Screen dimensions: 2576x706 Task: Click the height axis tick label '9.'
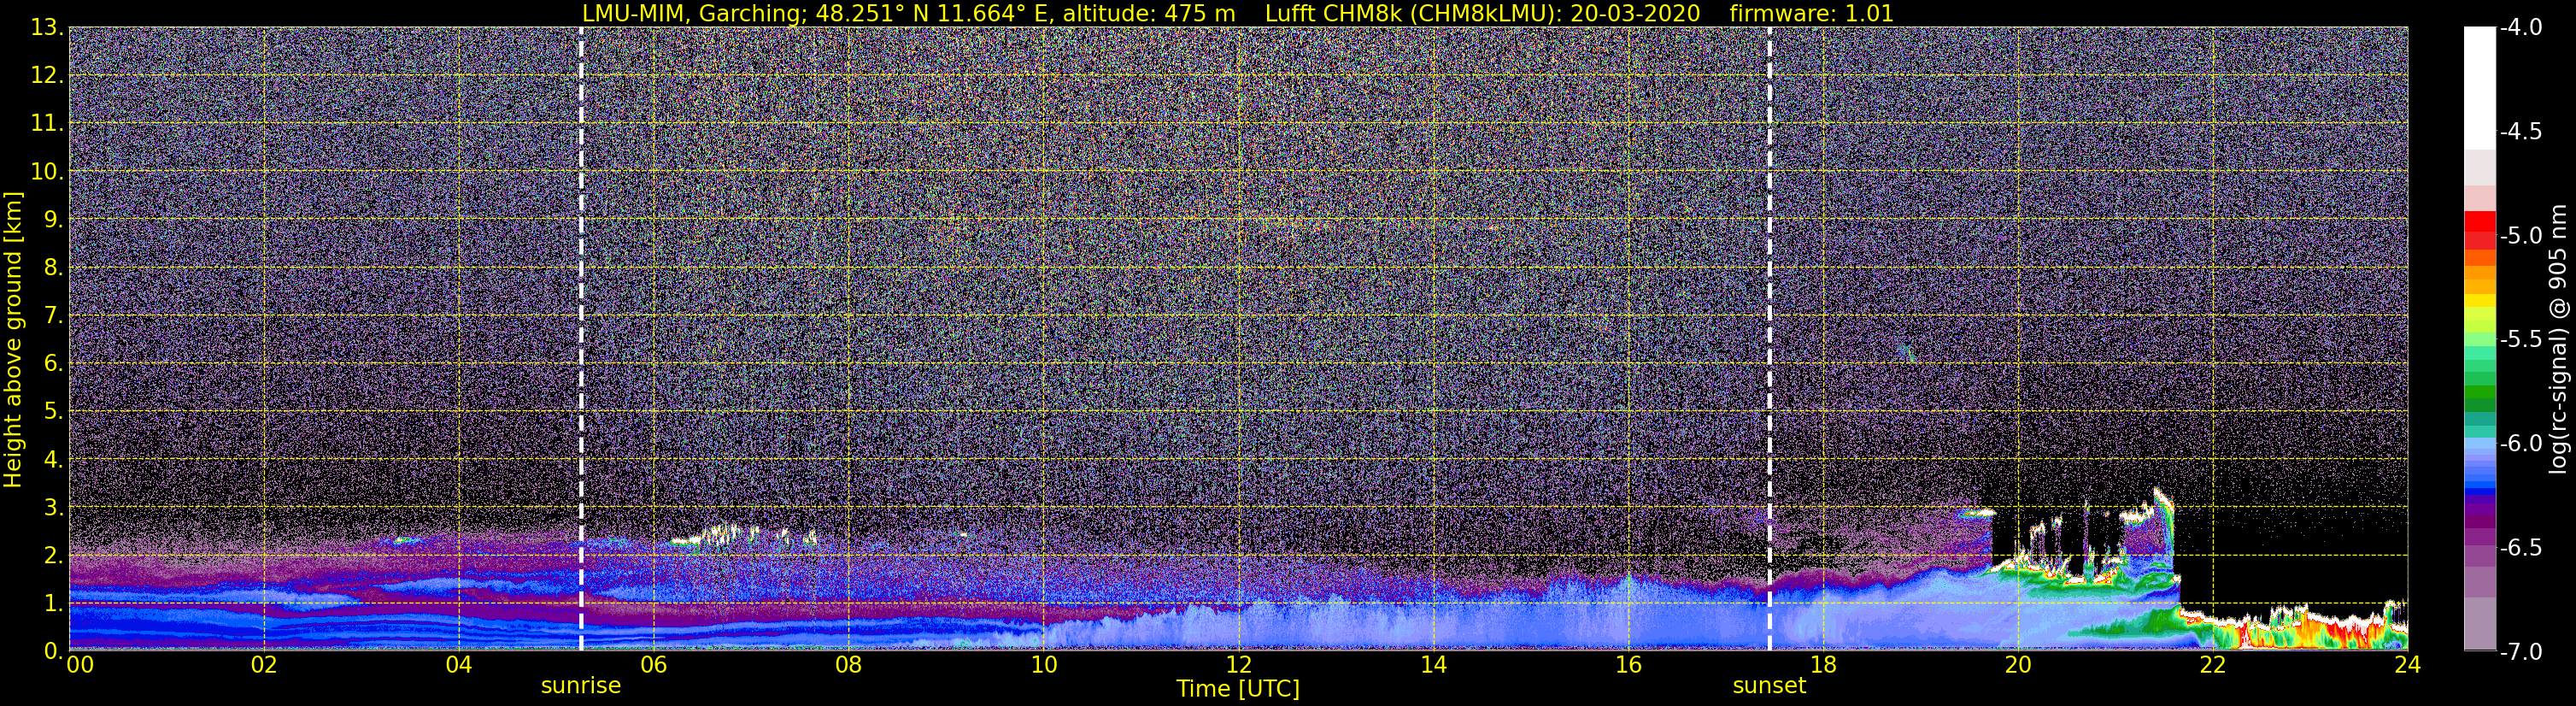(x=54, y=220)
